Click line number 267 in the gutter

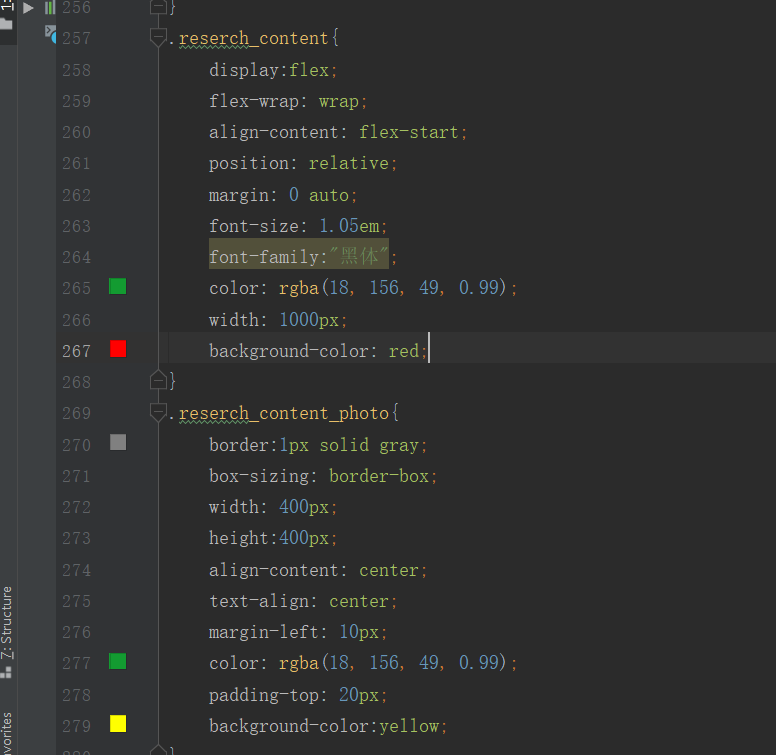point(76,351)
